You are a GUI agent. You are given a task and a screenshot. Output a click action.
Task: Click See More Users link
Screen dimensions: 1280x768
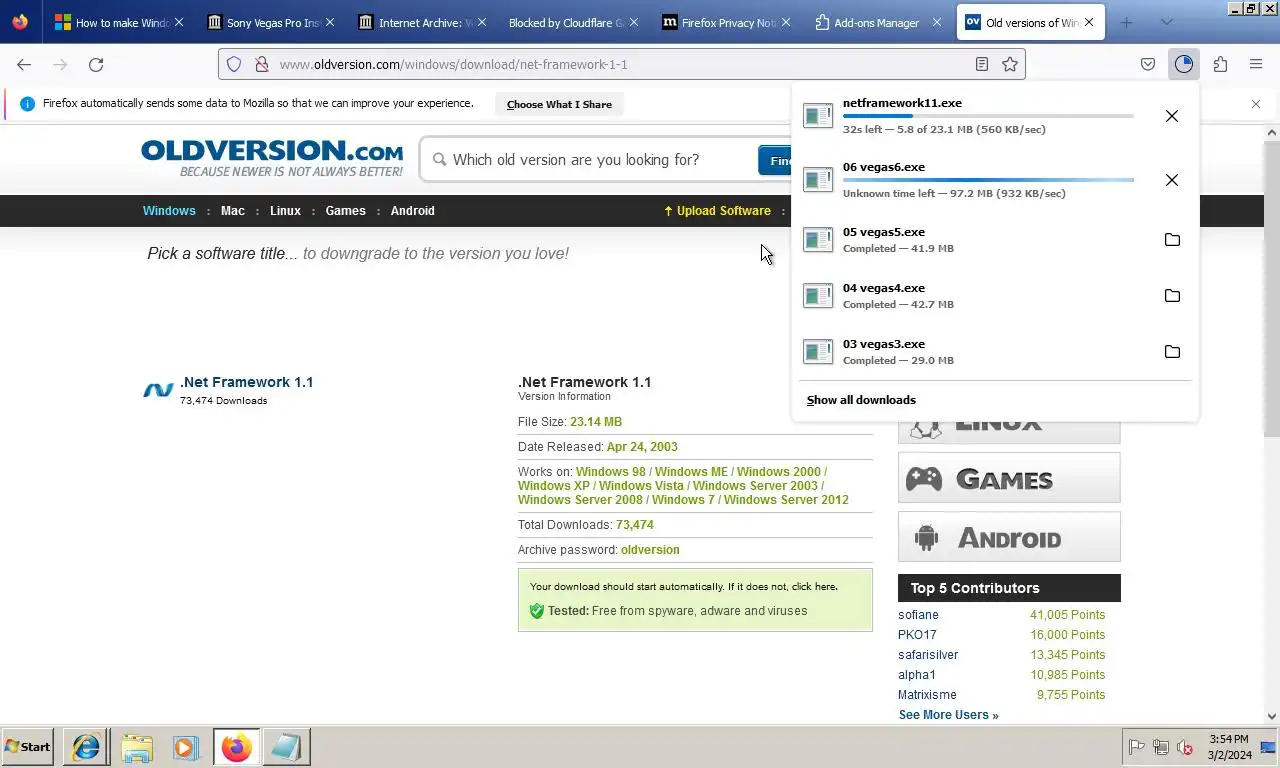(x=948, y=715)
